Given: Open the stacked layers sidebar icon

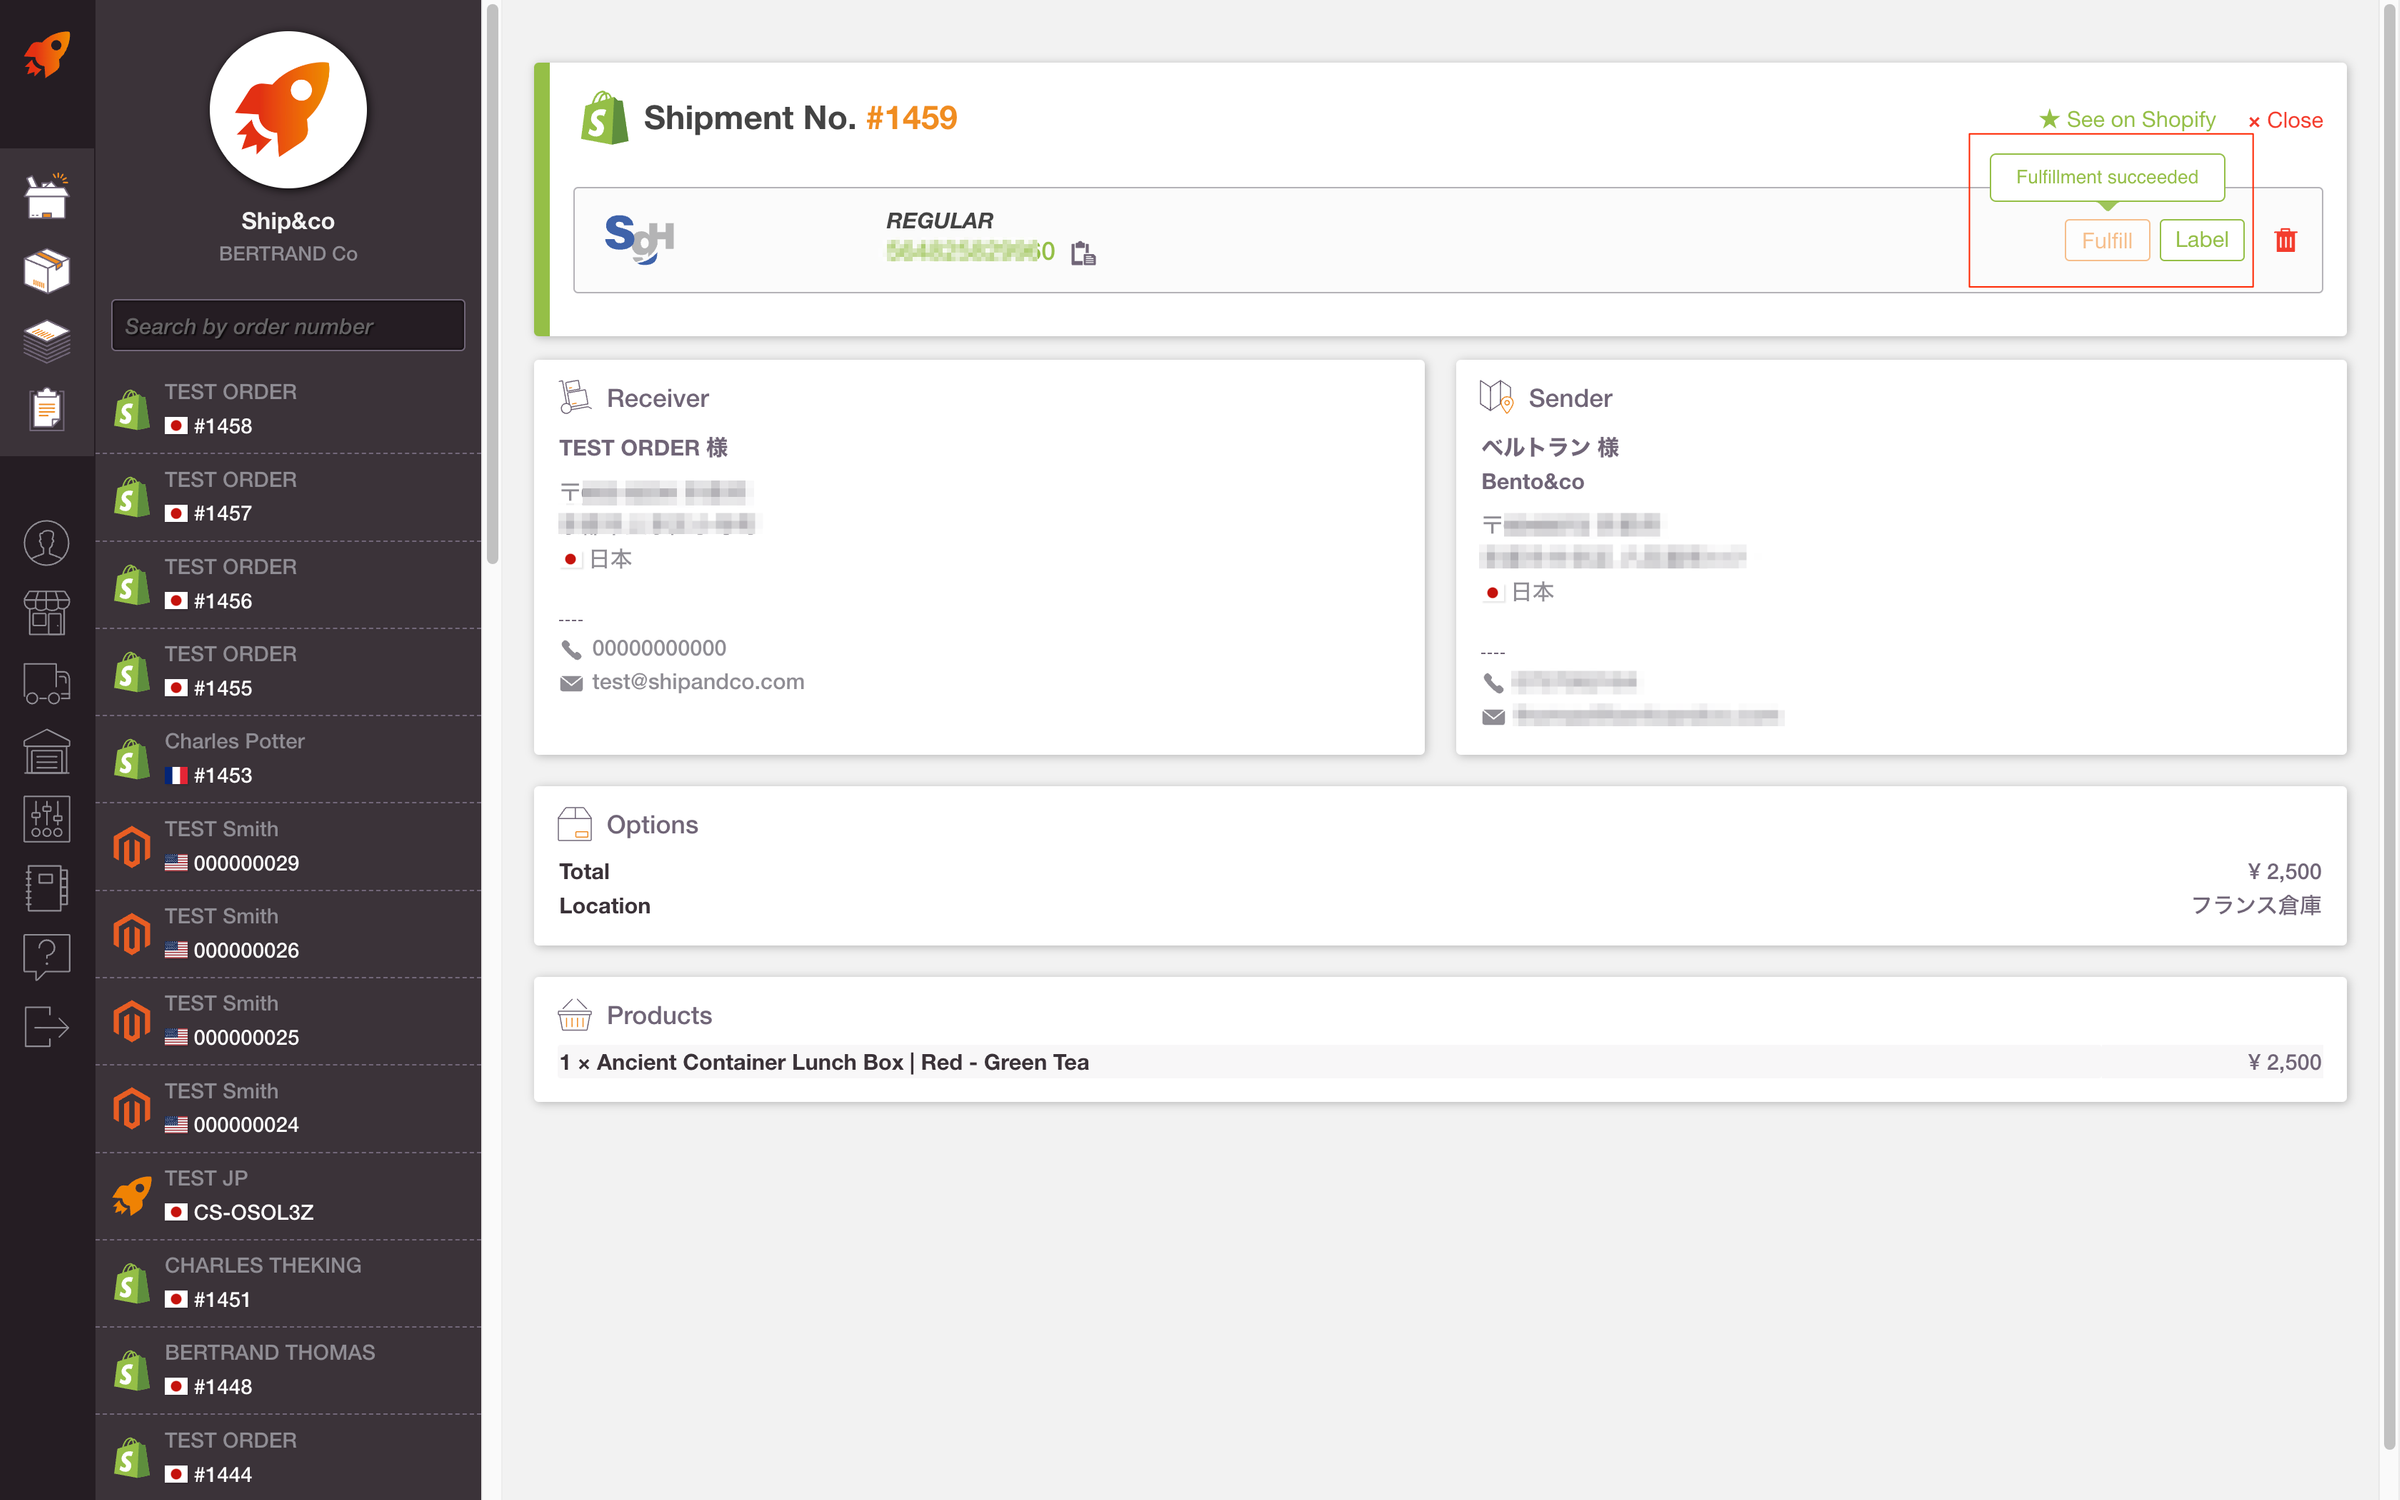Looking at the screenshot, I should (46, 341).
